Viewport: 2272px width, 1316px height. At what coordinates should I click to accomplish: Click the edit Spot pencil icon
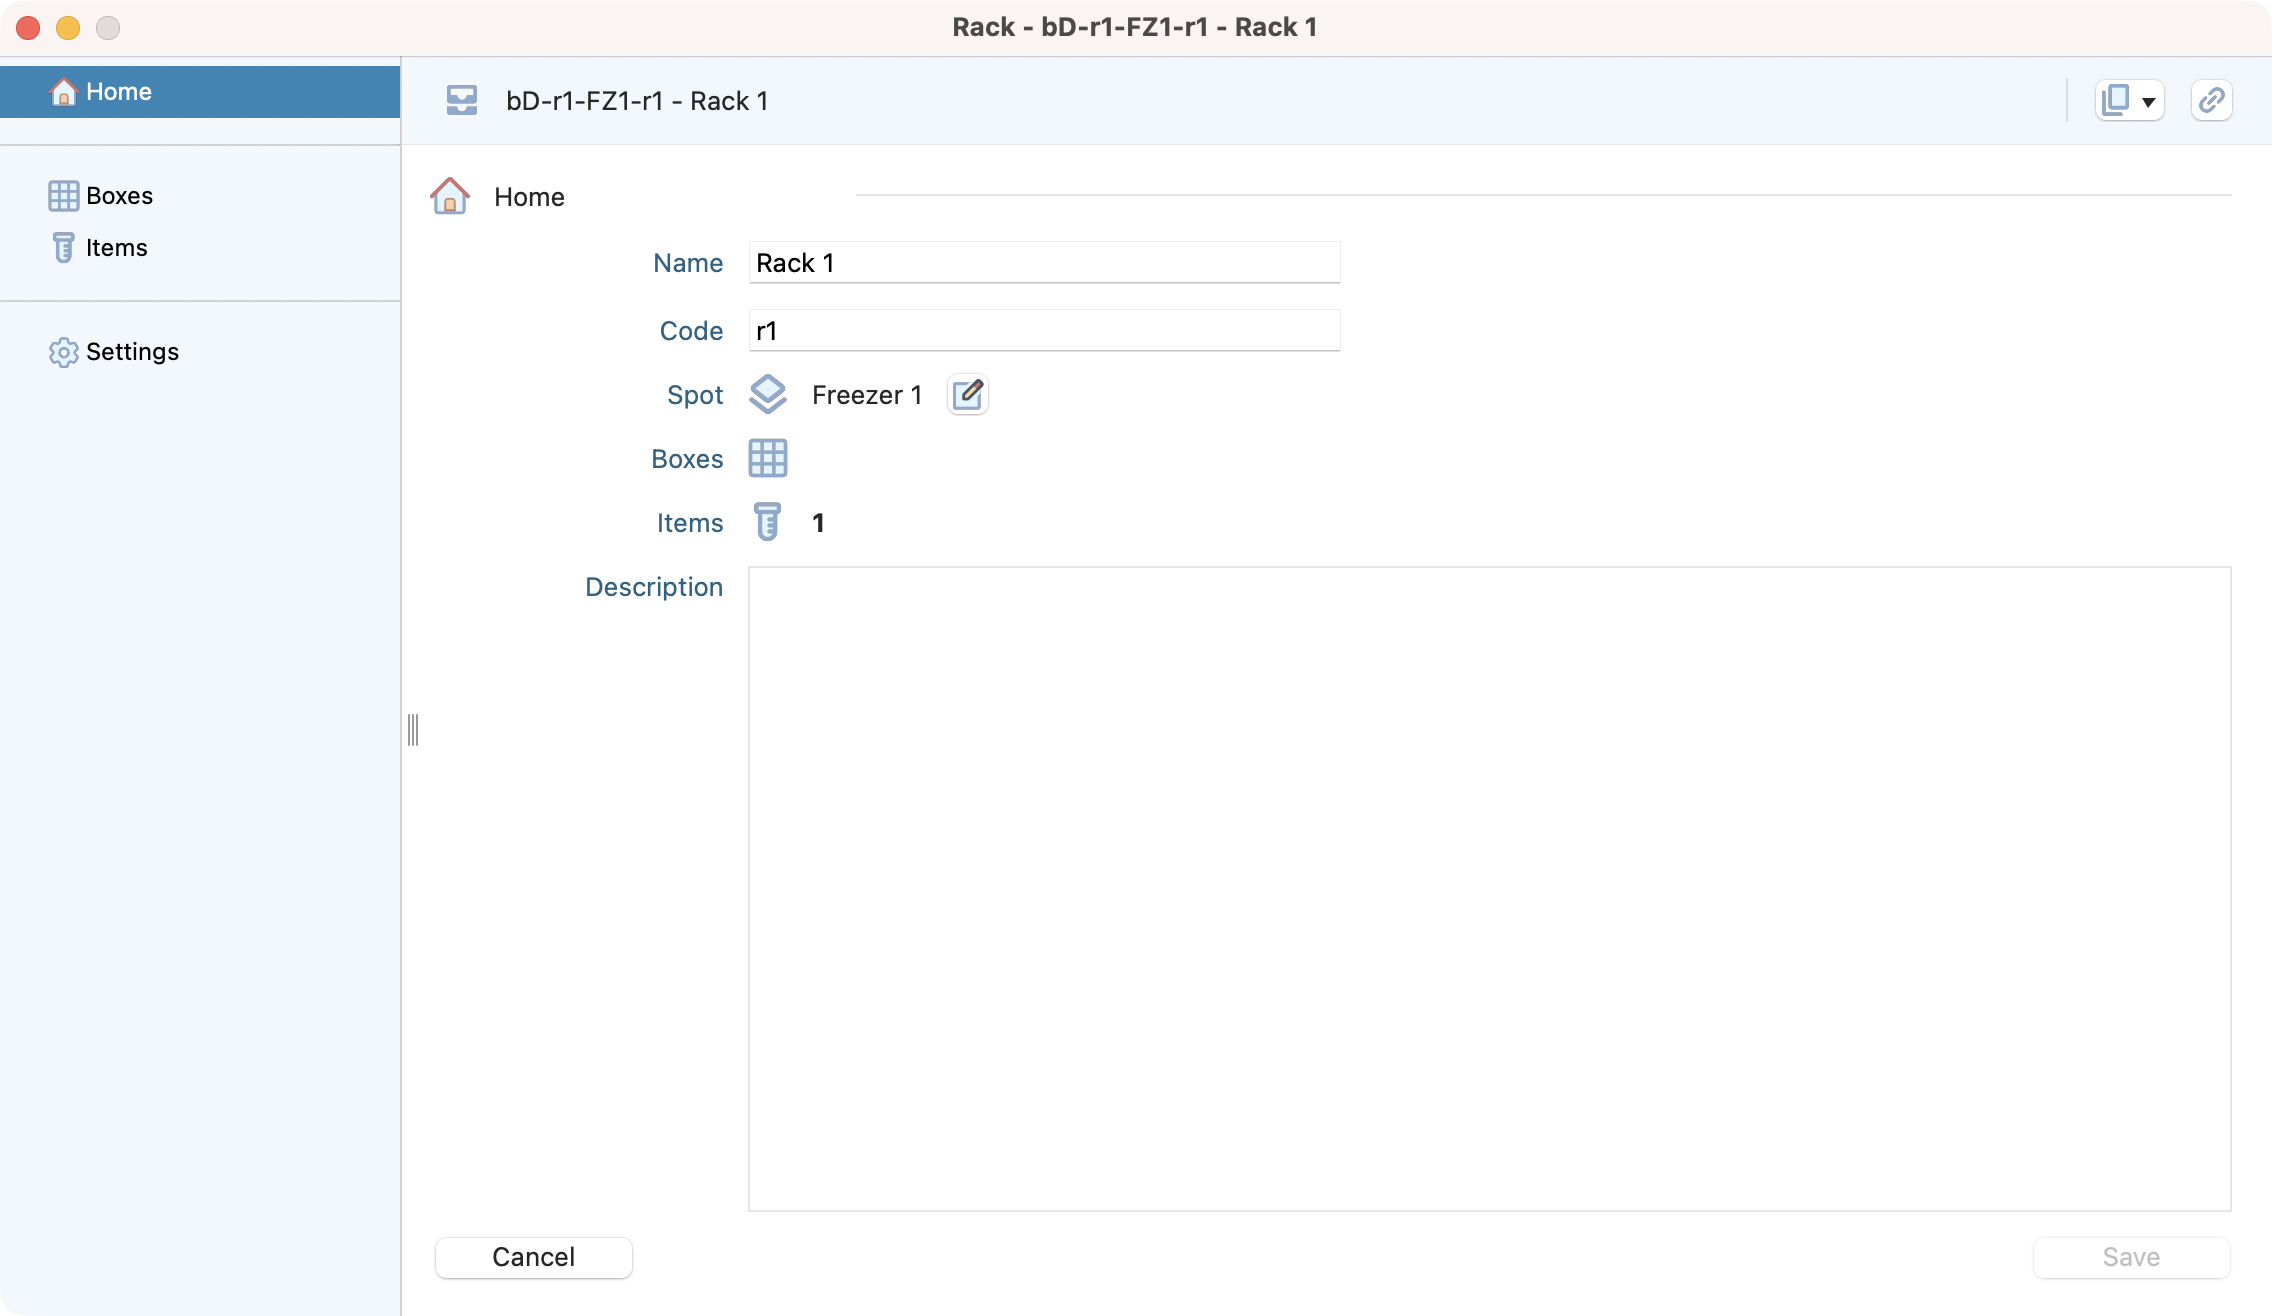point(967,395)
